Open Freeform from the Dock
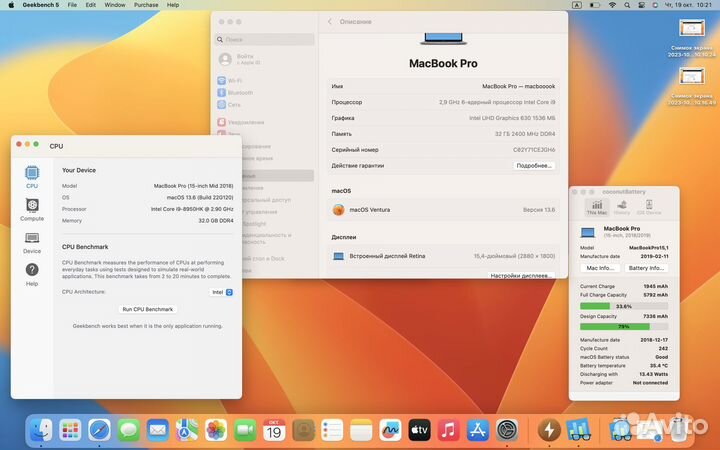 click(x=390, y=430)
